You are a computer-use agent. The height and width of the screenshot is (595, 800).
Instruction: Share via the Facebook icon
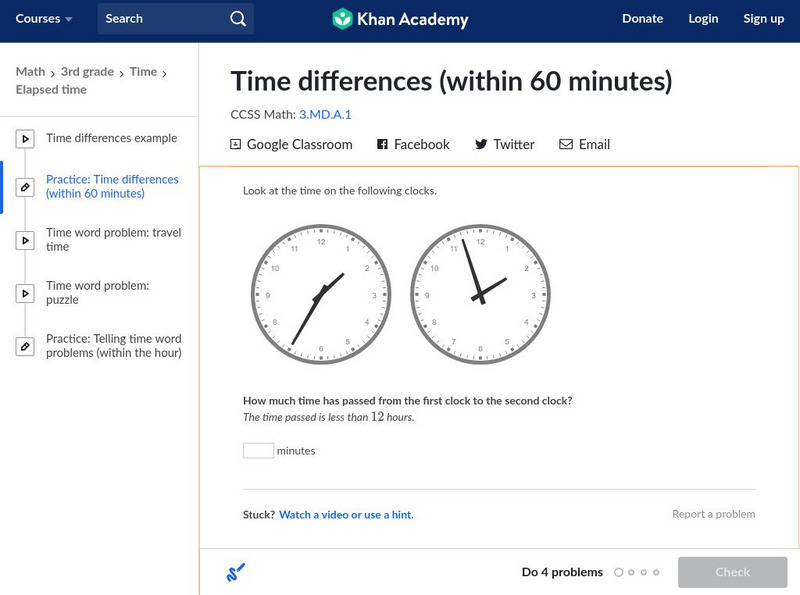(382, 144)
